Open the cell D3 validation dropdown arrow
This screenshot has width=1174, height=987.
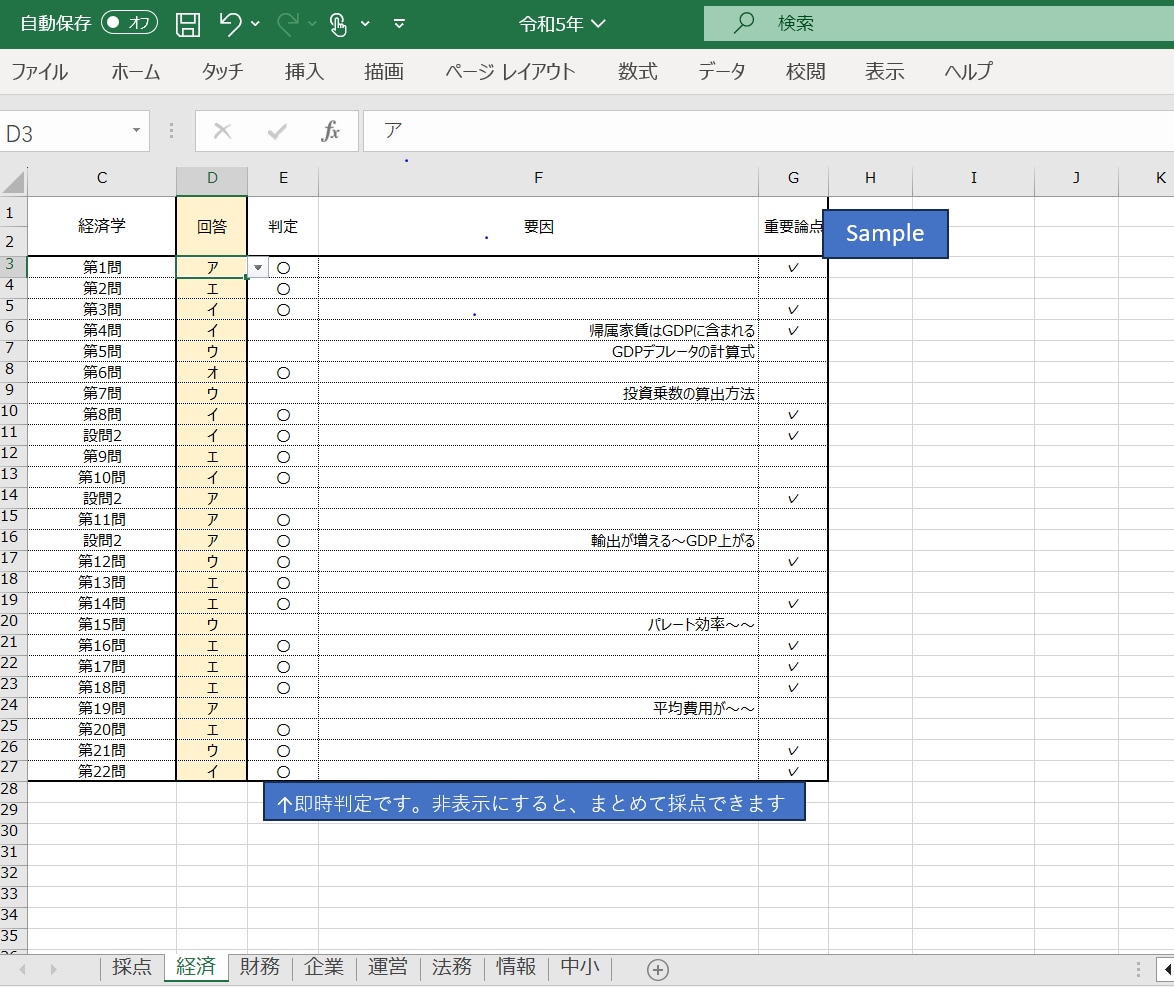pos(258,267)
